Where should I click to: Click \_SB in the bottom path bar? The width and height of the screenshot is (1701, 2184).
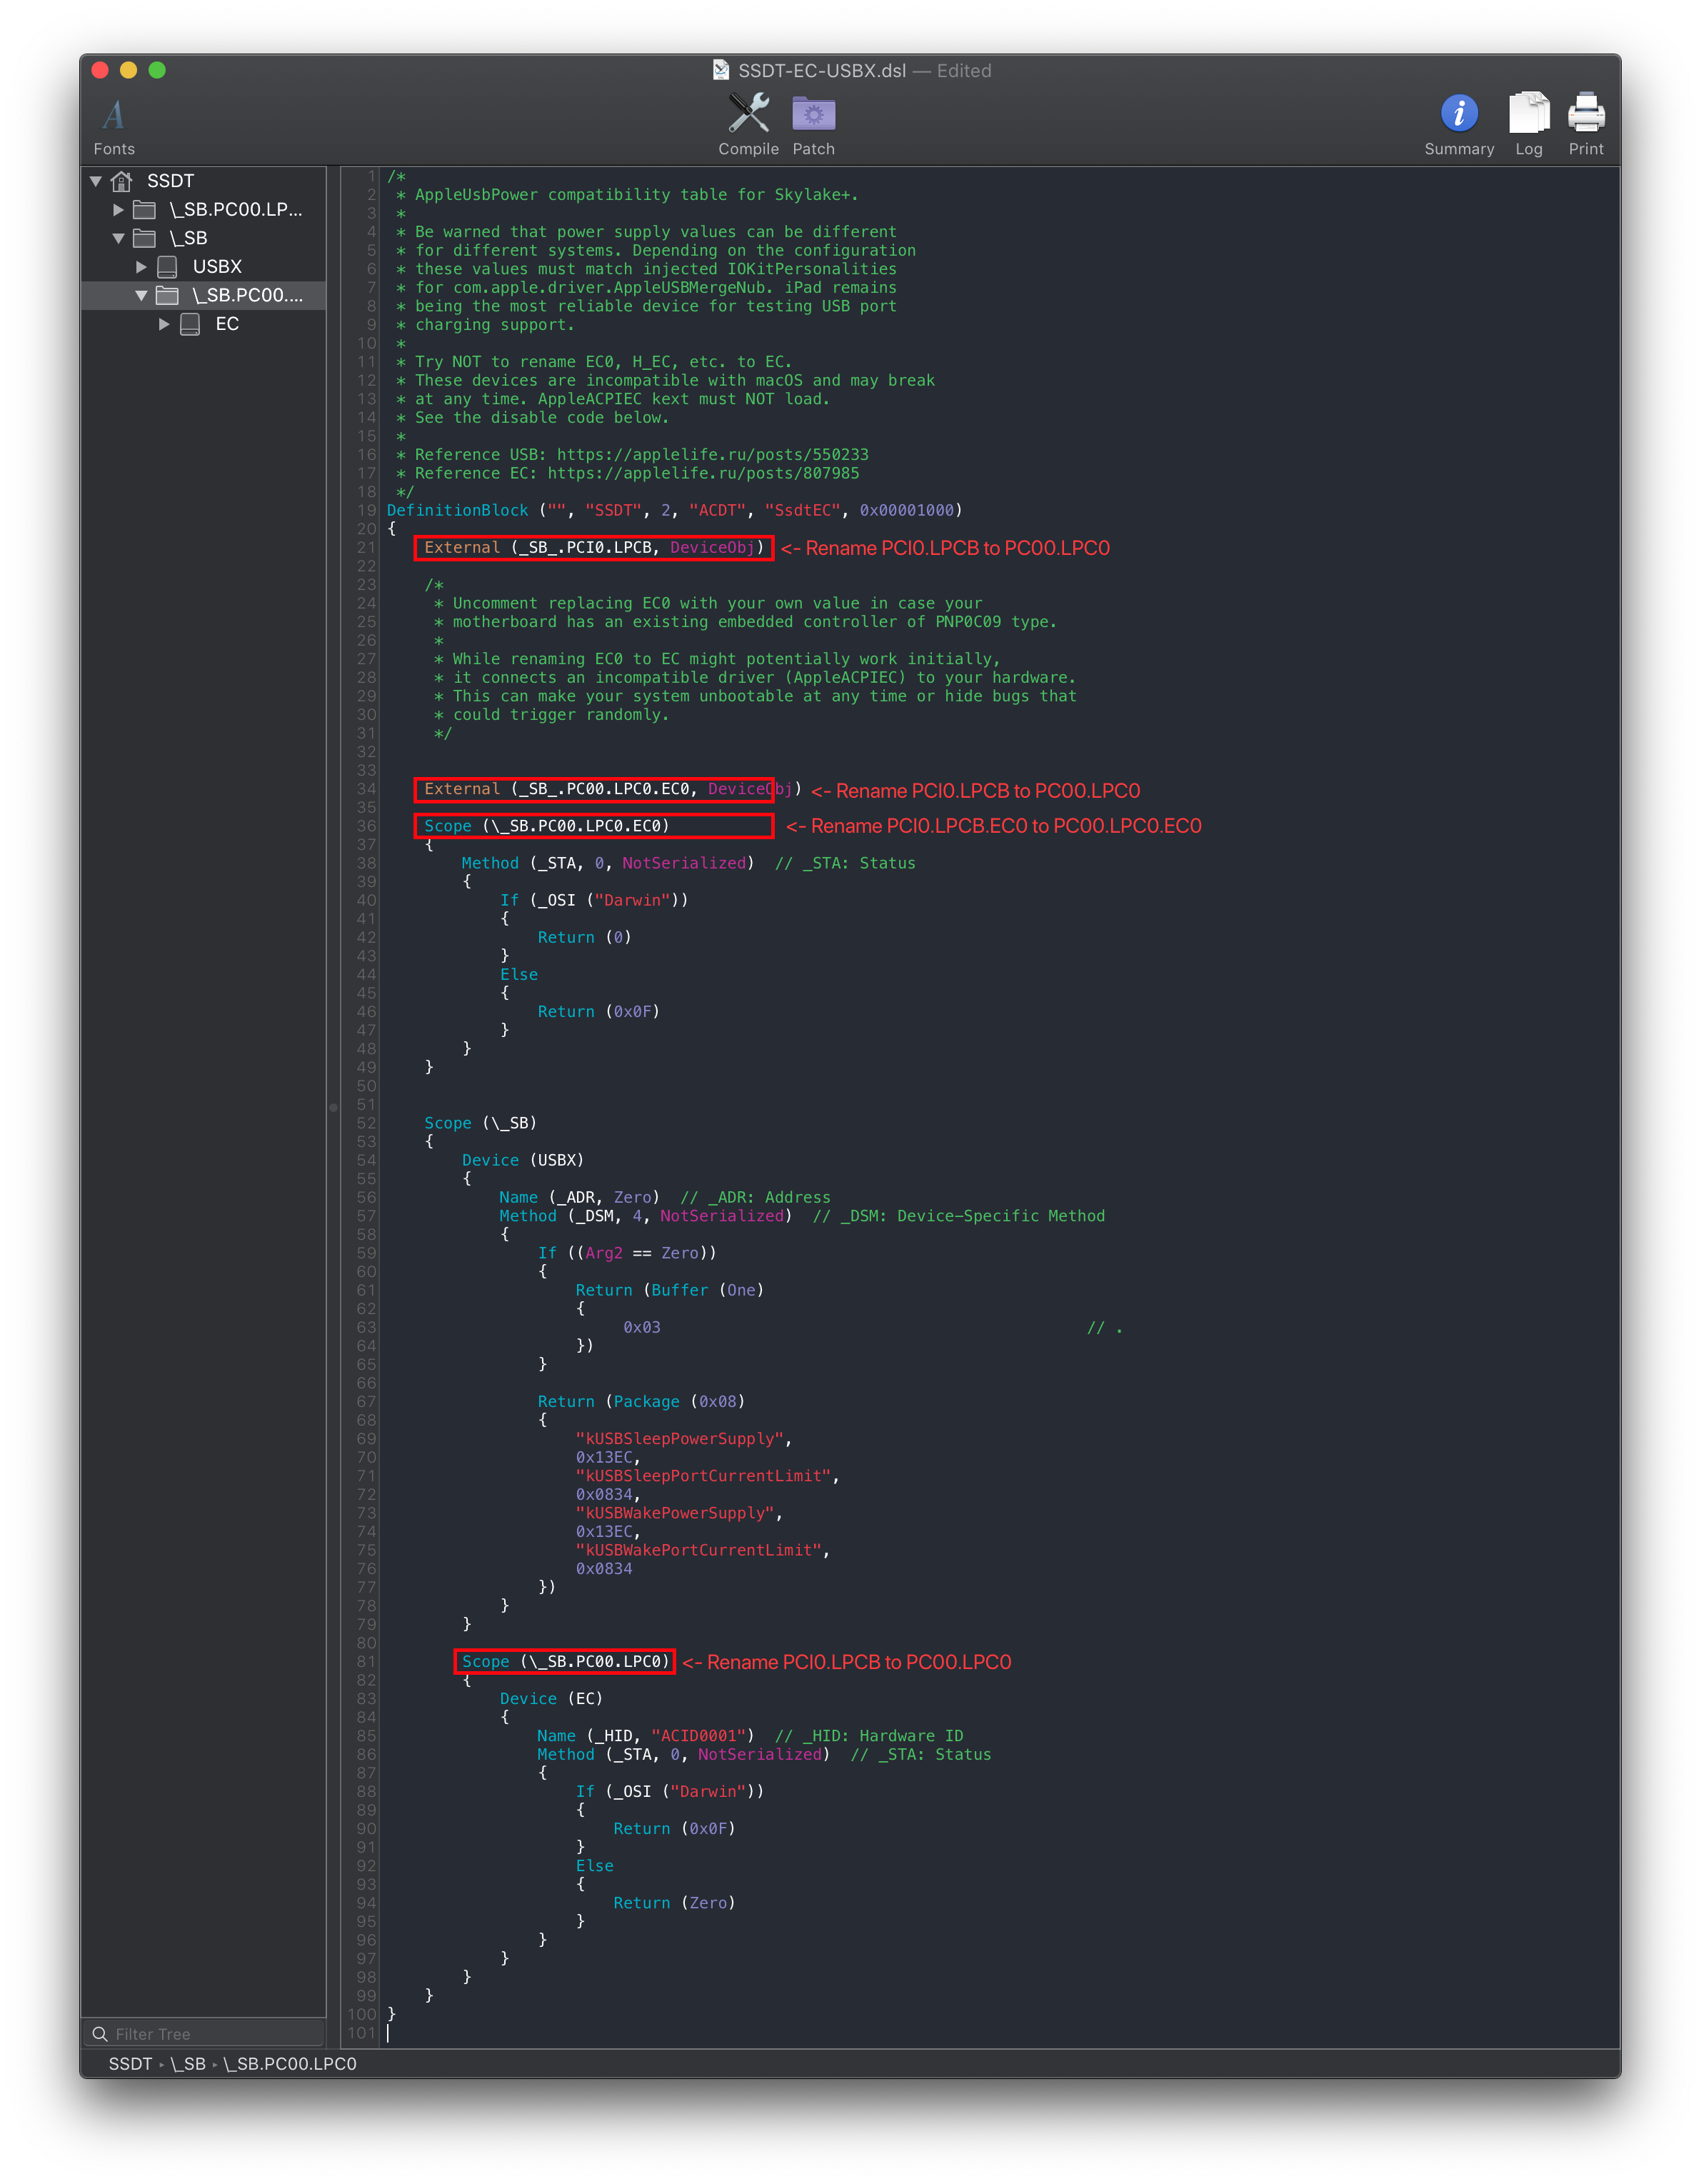coord(188,2063)
